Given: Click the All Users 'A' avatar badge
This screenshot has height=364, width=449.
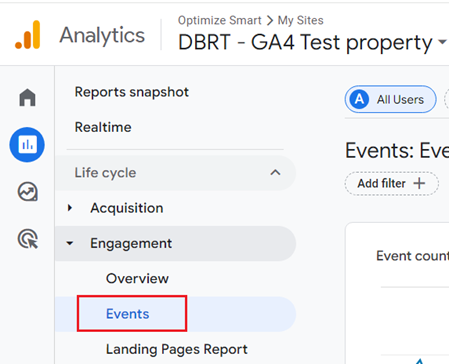Looking at the screenshot, I should pos(359,99).
